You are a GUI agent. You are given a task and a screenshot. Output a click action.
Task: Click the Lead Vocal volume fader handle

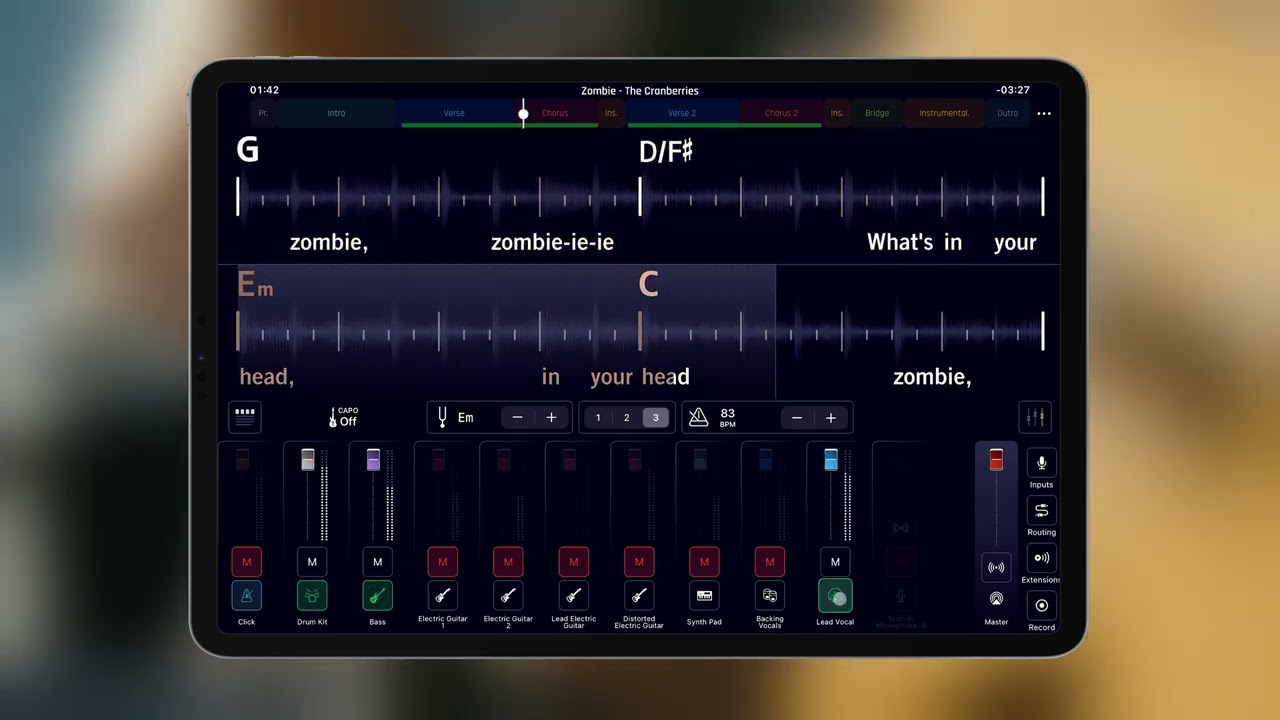click(x=831, y=460)
